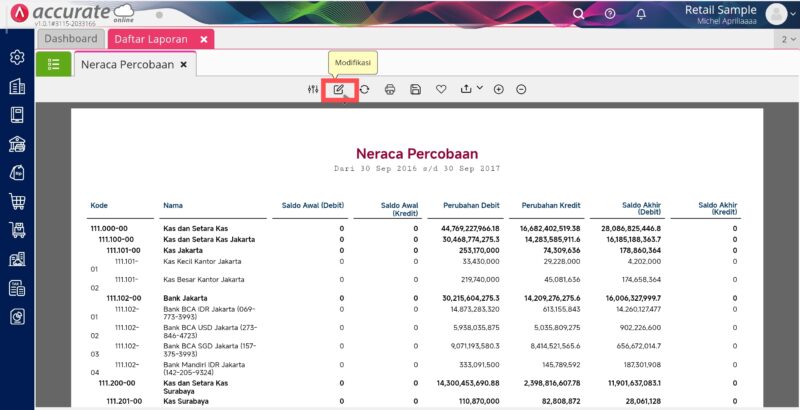Zoom in with the plus icon
Image resolution: width=800 pixels, height=410 pixels.
[x=498, y=89]
